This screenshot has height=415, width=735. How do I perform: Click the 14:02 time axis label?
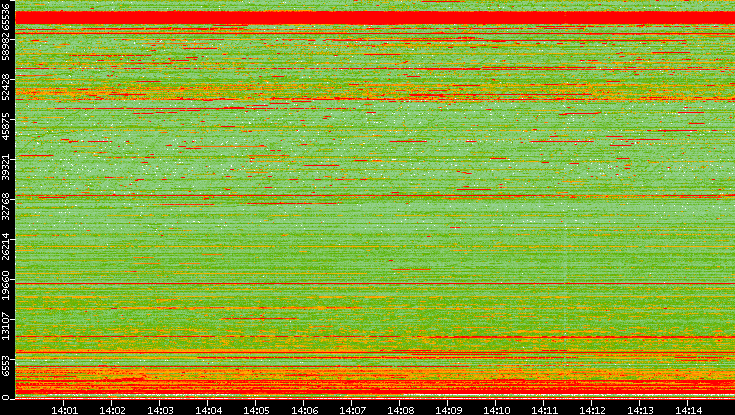(x=112, y=410)
